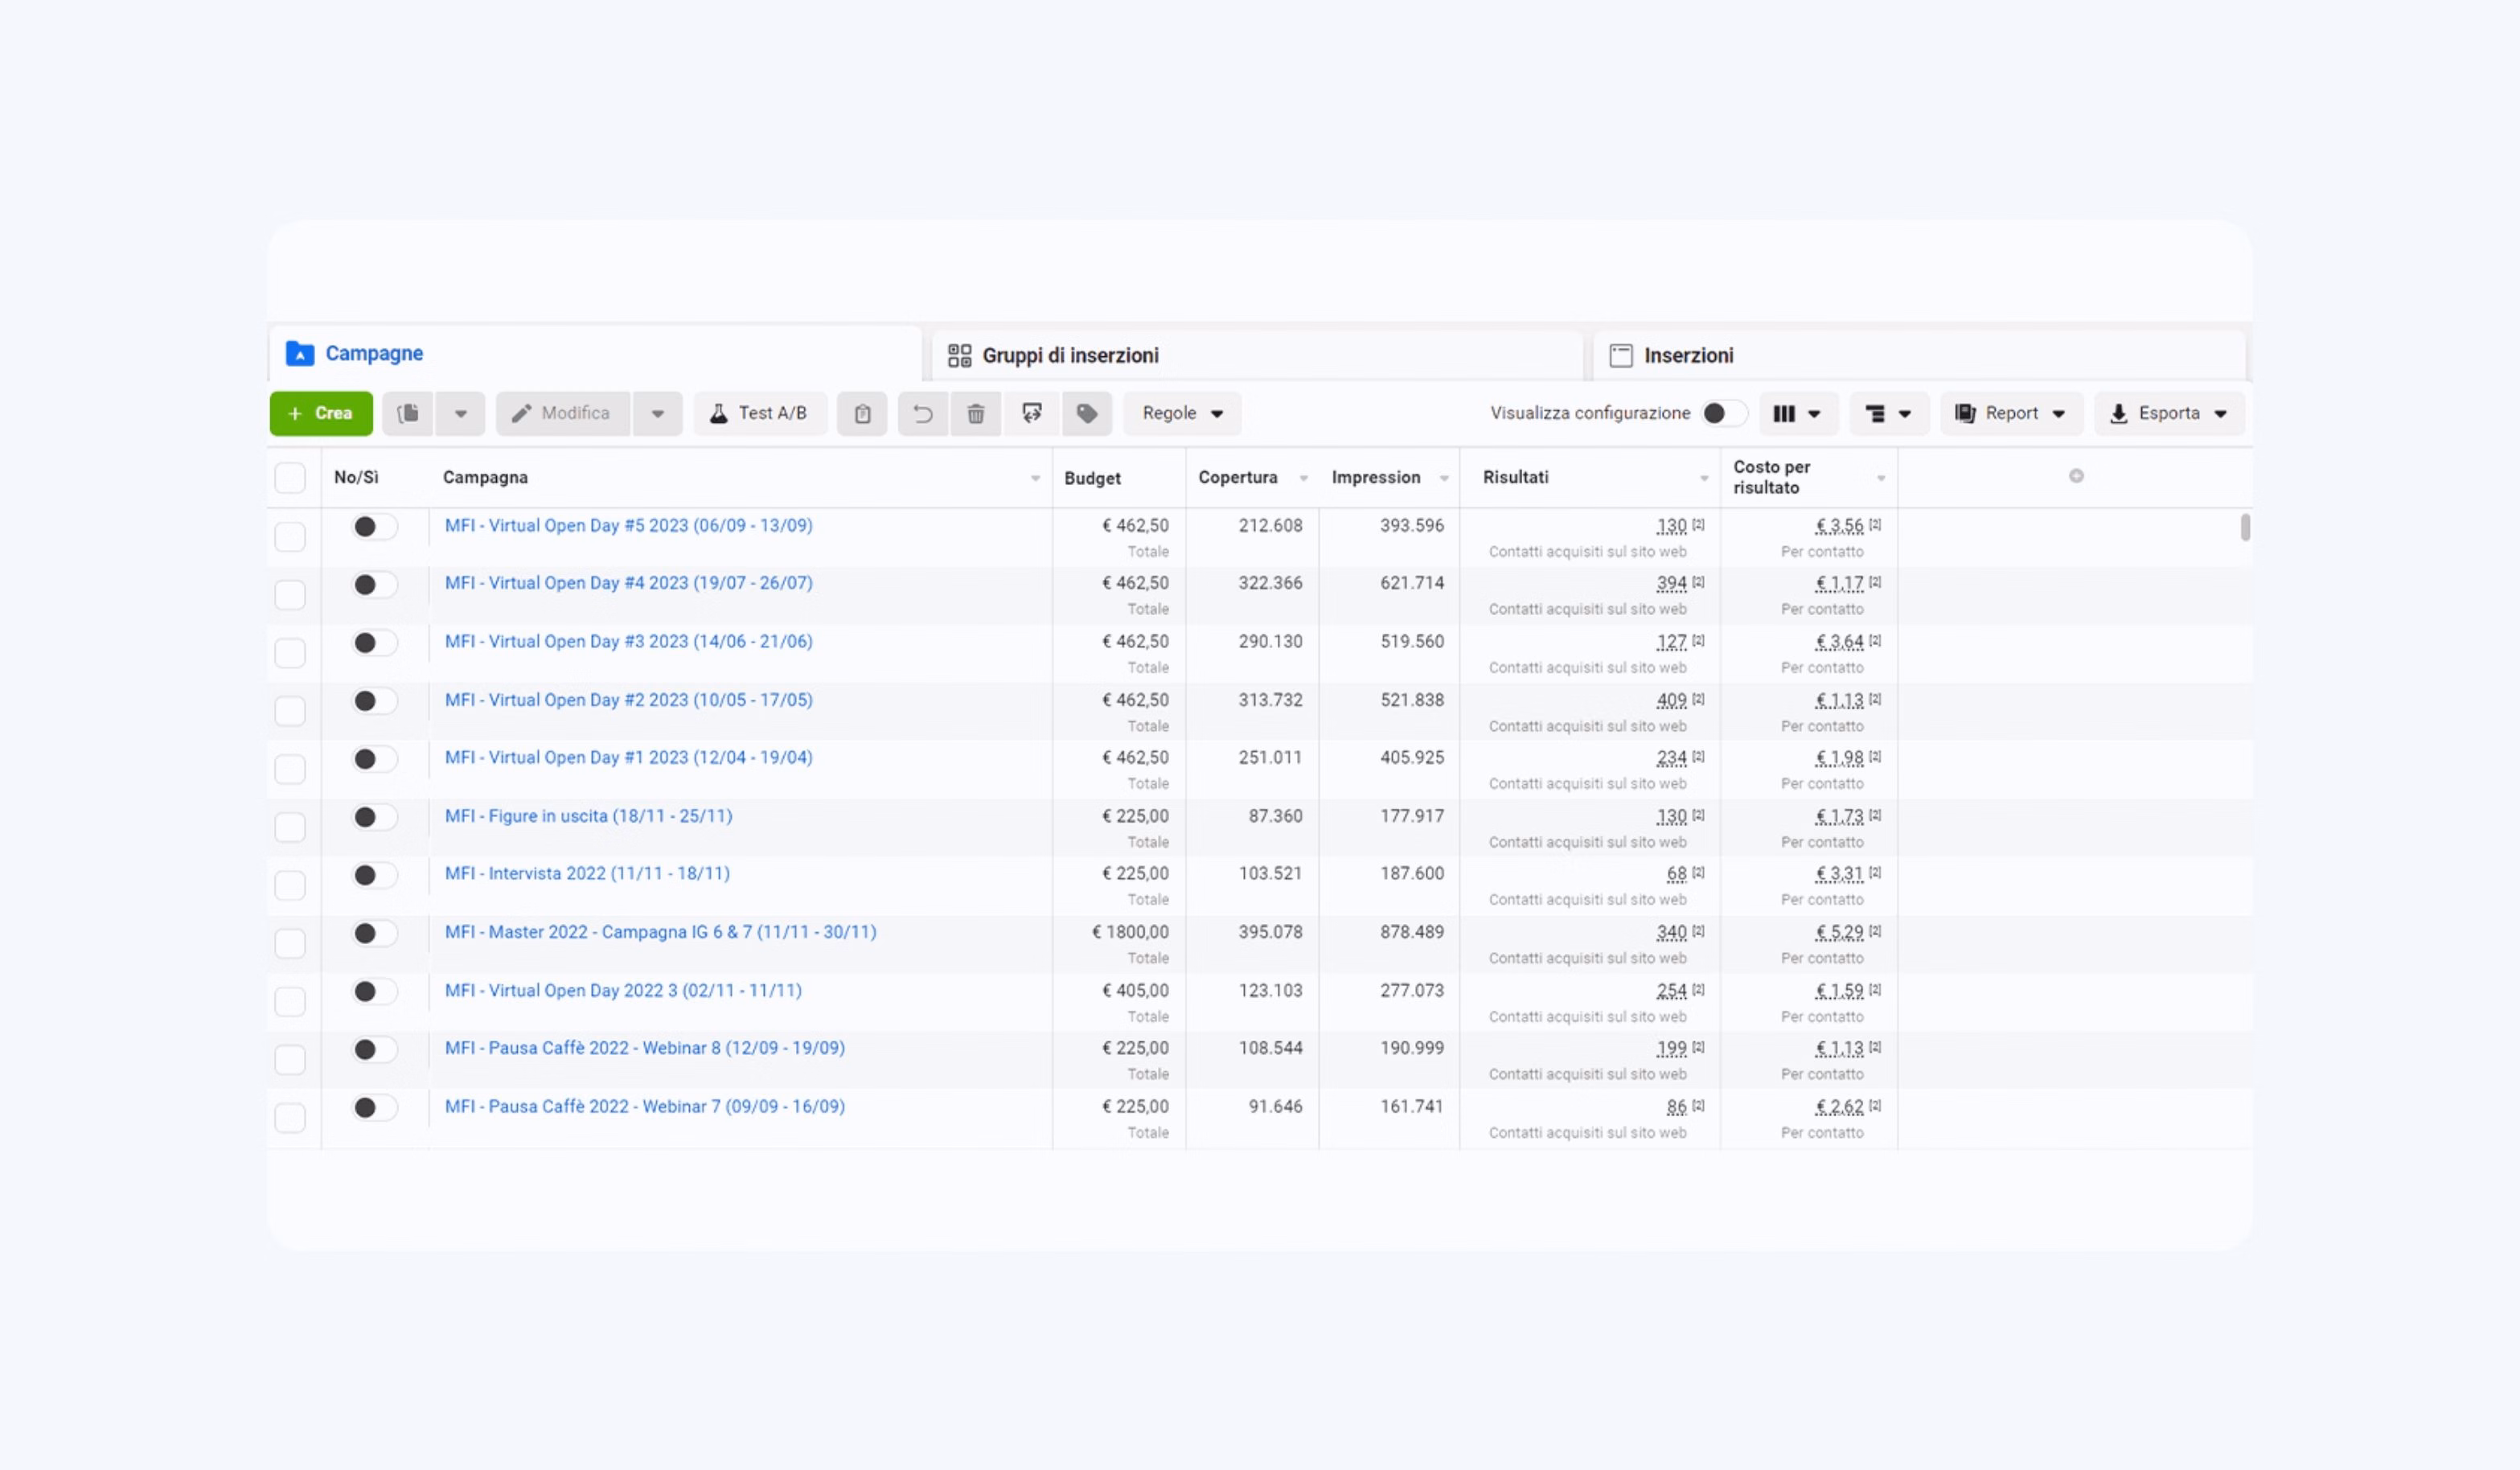
Task: Click the undo arrow icon
Action: point(922,413)
